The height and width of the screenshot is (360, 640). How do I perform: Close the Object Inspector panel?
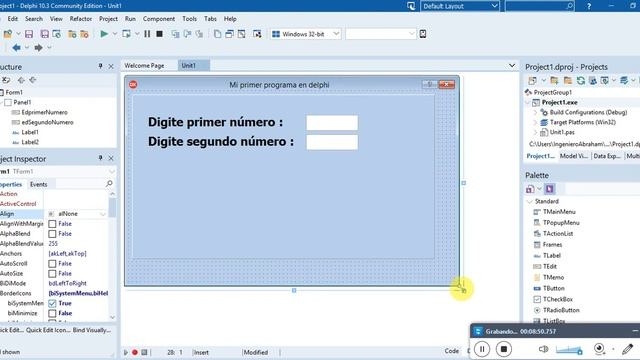111,158
